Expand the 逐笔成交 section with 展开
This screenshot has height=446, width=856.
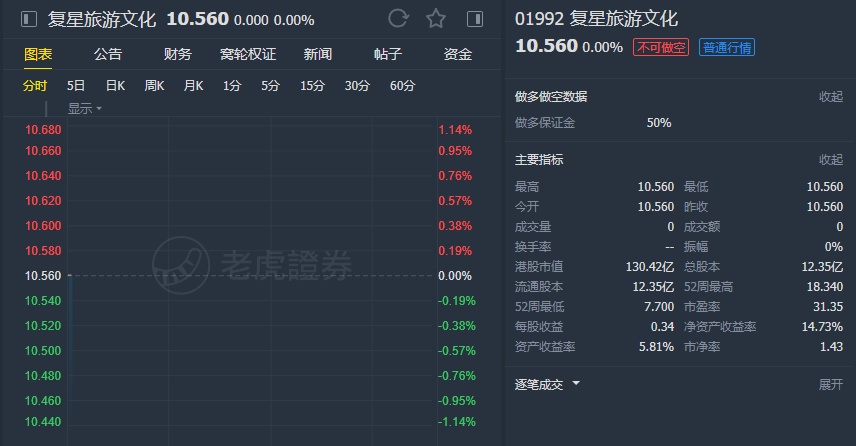pos(831,384)
